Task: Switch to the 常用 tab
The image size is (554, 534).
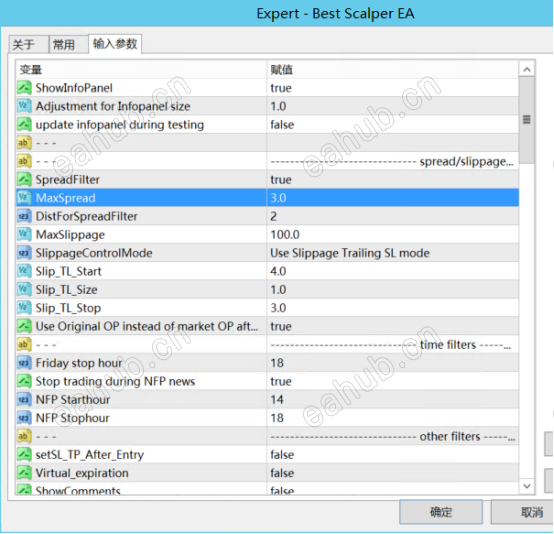Action: click(68, 45)
